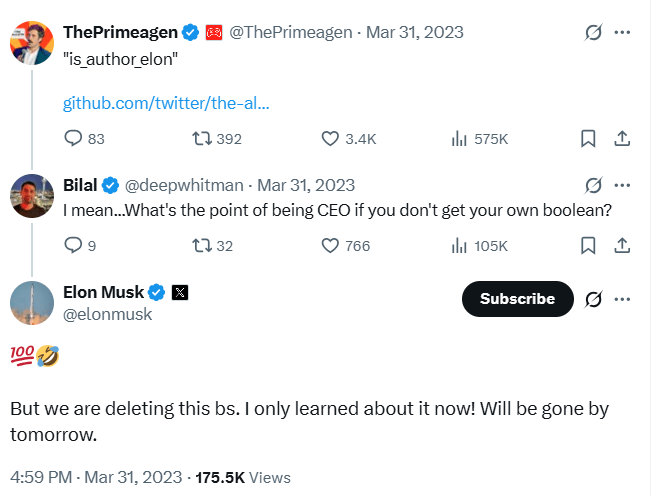Open Elon Musk's profile picture
This screenshot has width=653, height=496.
(x=32, y=303)
